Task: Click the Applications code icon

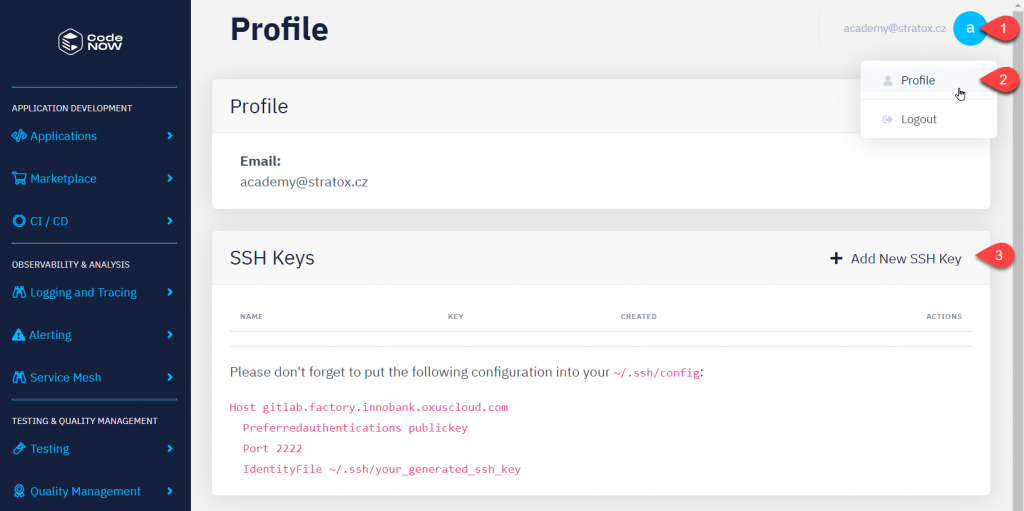Action: click(19, 136)
